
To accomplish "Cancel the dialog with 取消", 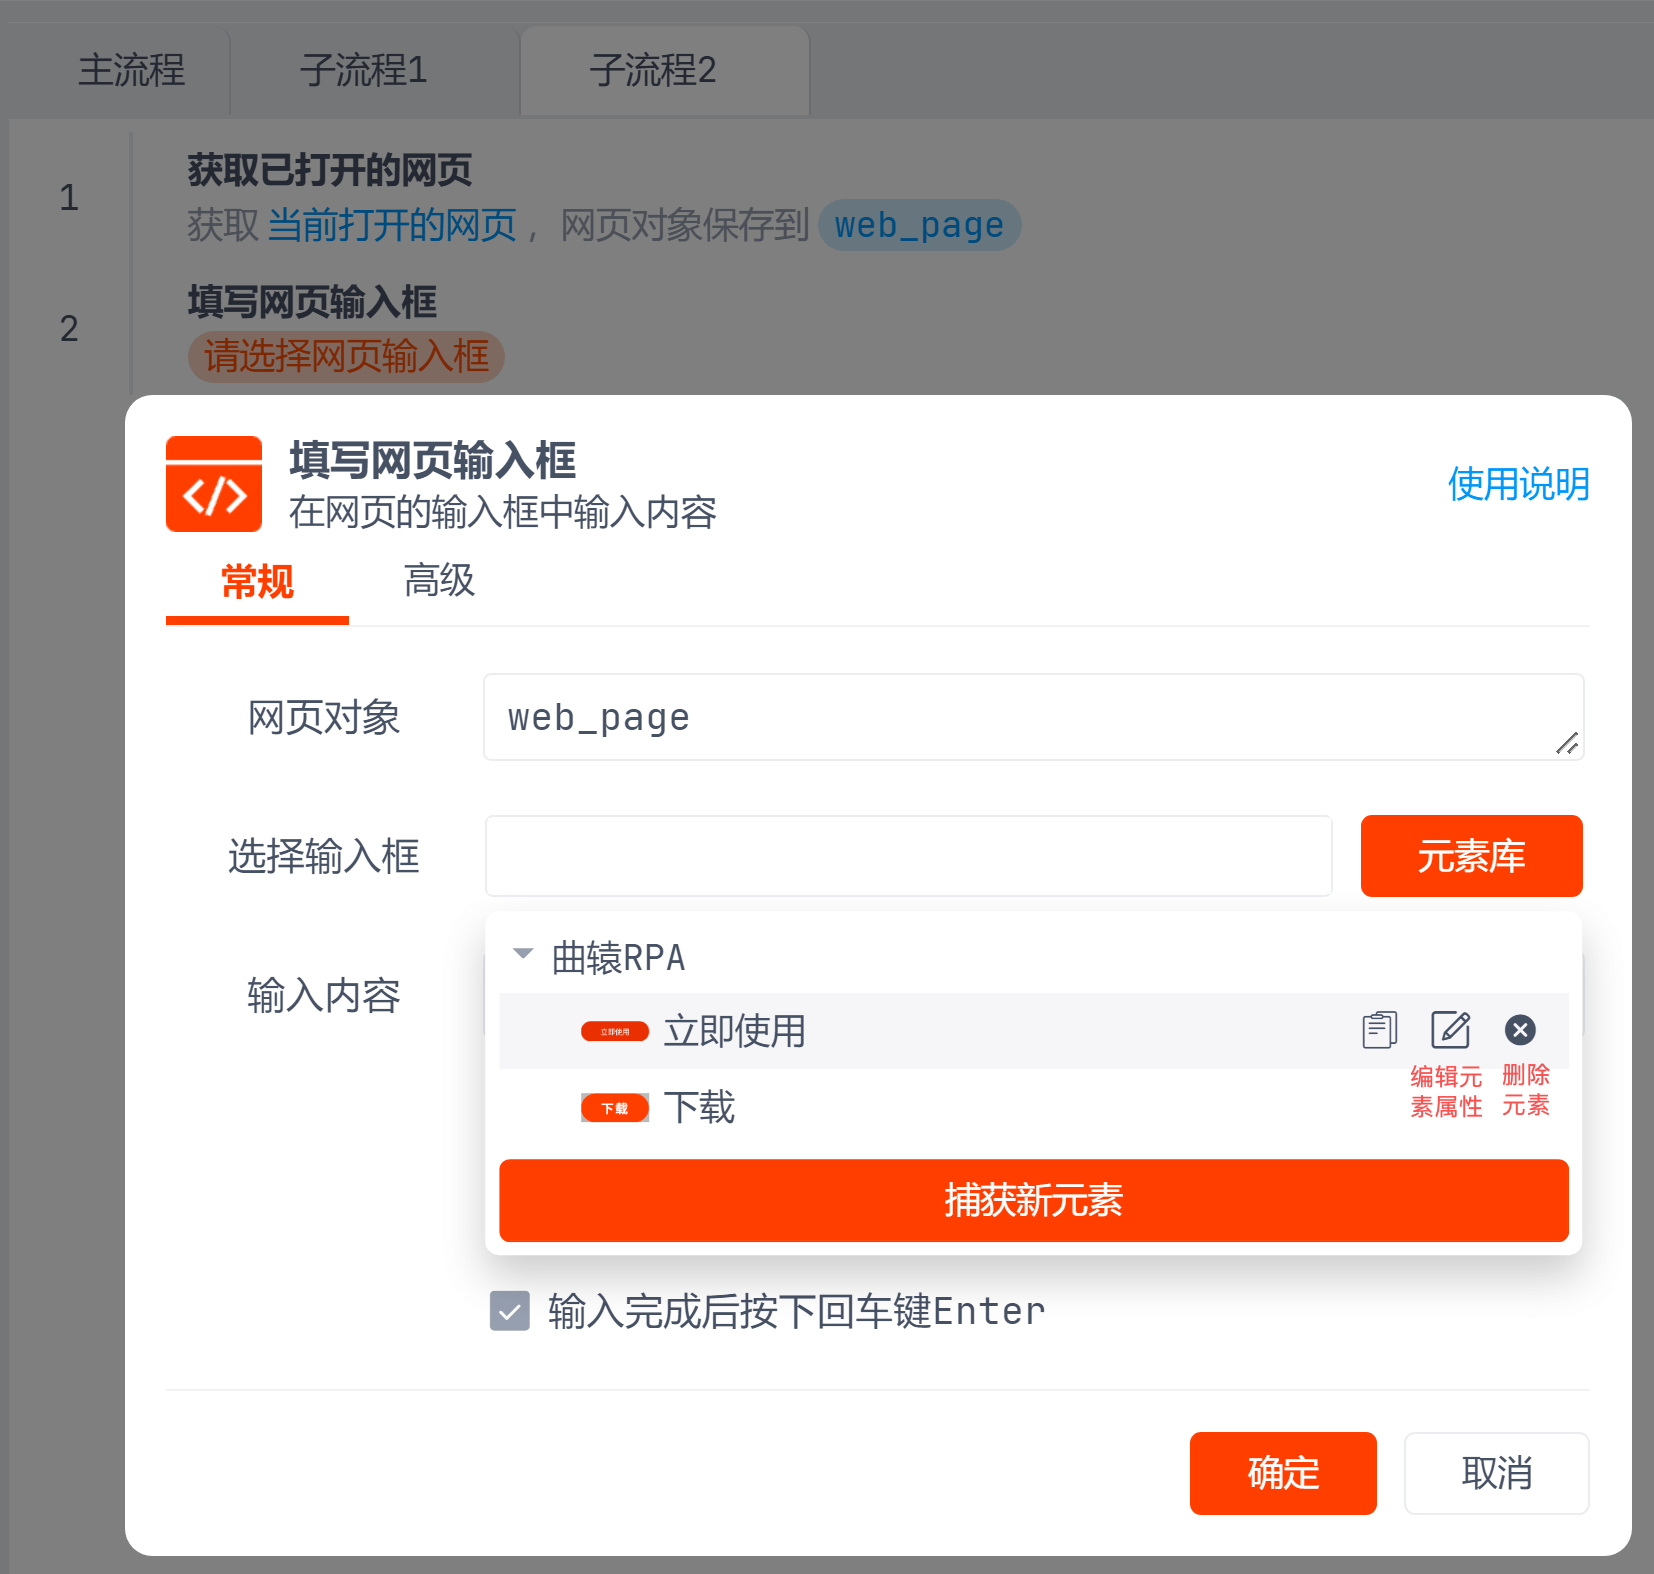I will pyautogui.click(x=1496, y=1473).
